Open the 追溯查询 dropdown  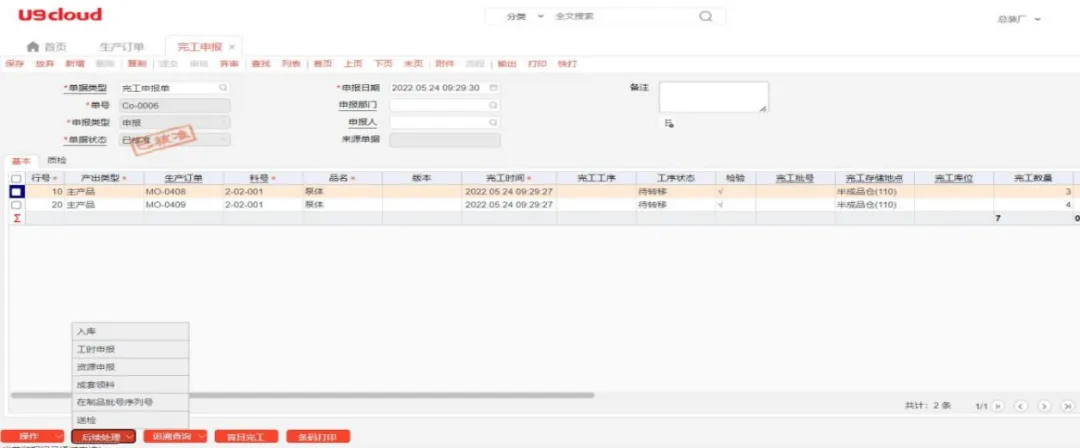pos(174,437)
